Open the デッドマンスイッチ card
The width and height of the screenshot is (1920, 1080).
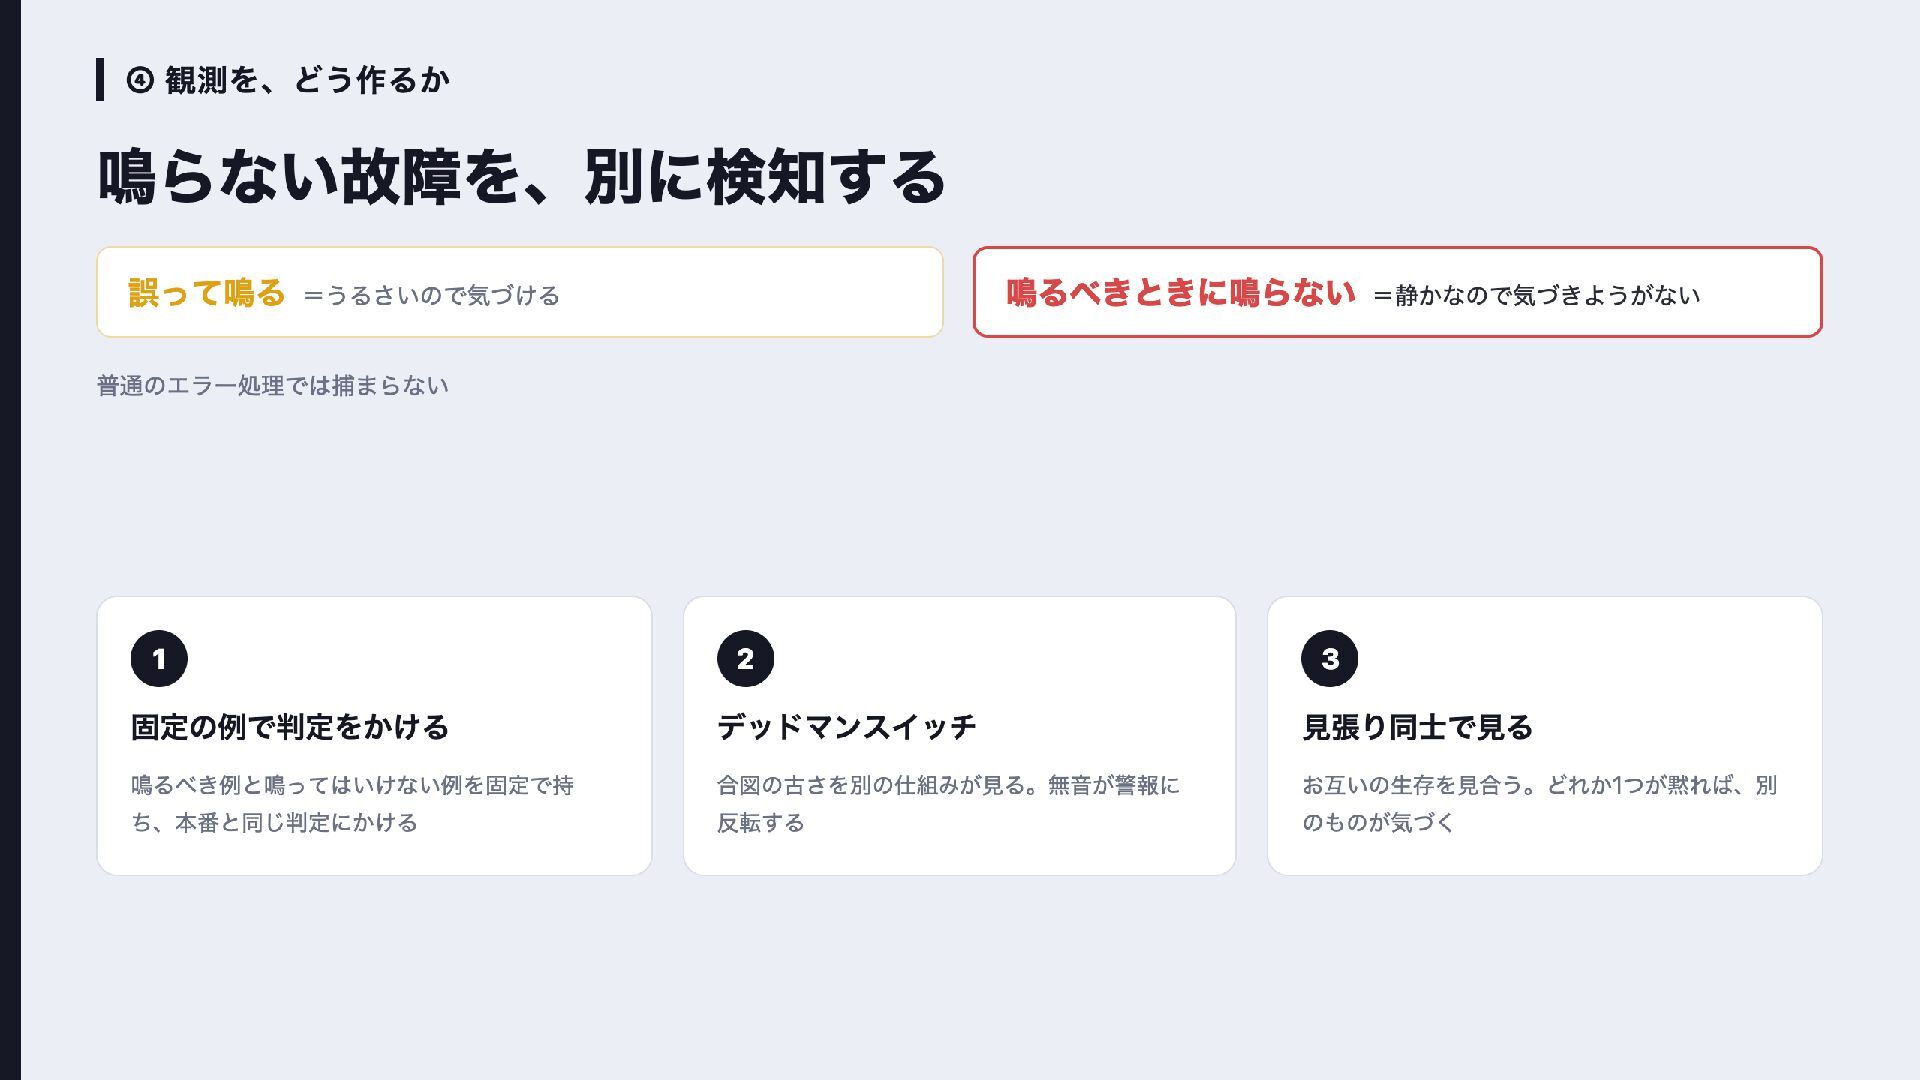click(x=959, y=736)
